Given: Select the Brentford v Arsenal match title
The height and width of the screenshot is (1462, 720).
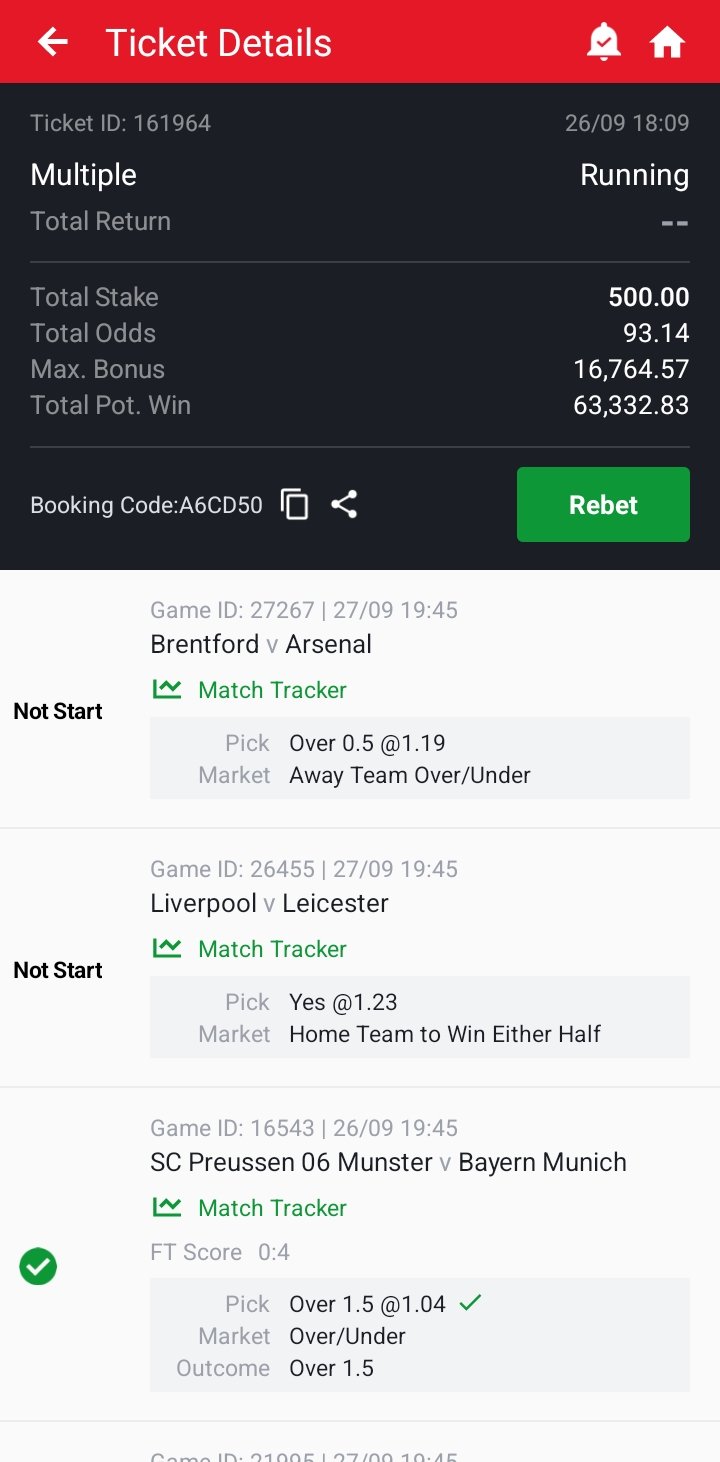Looking at the screenshot, I should tap(261, 644).
